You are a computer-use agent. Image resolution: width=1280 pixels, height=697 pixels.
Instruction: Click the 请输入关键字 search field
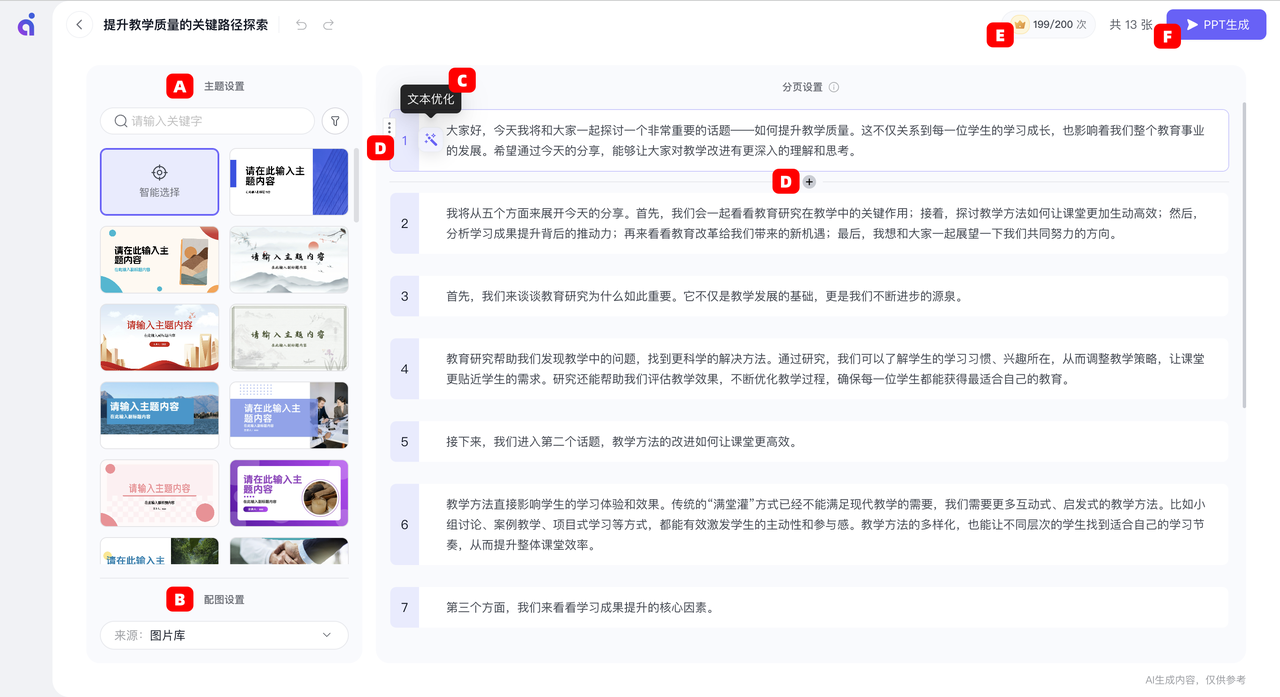coord(207,120)
